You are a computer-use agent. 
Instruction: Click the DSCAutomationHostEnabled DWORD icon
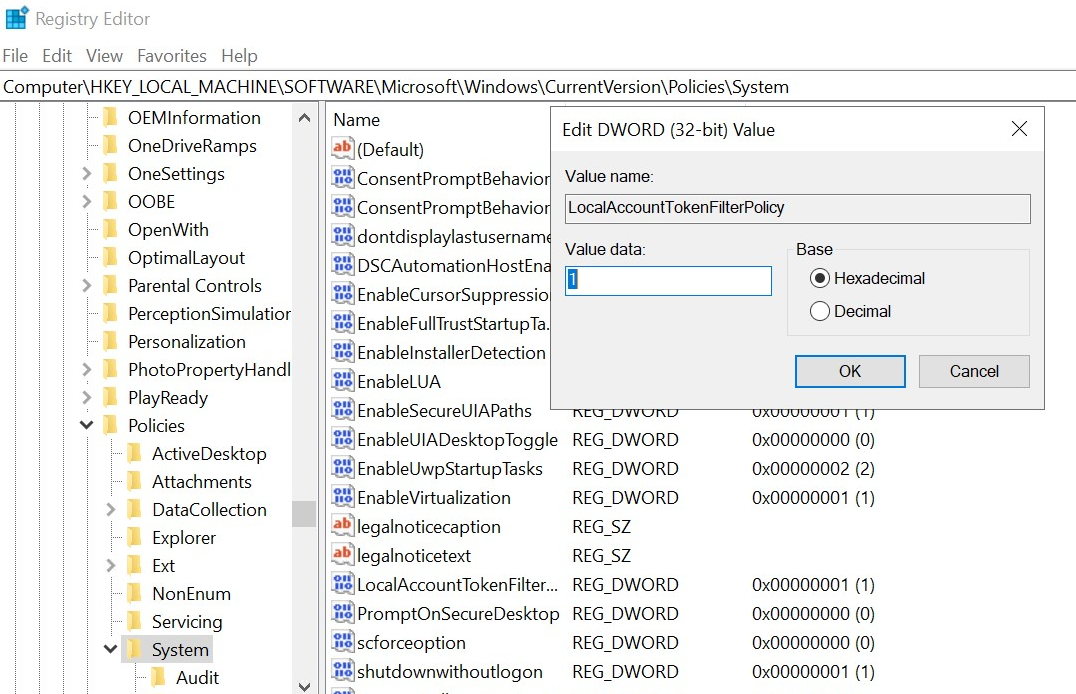coord(342,264)
